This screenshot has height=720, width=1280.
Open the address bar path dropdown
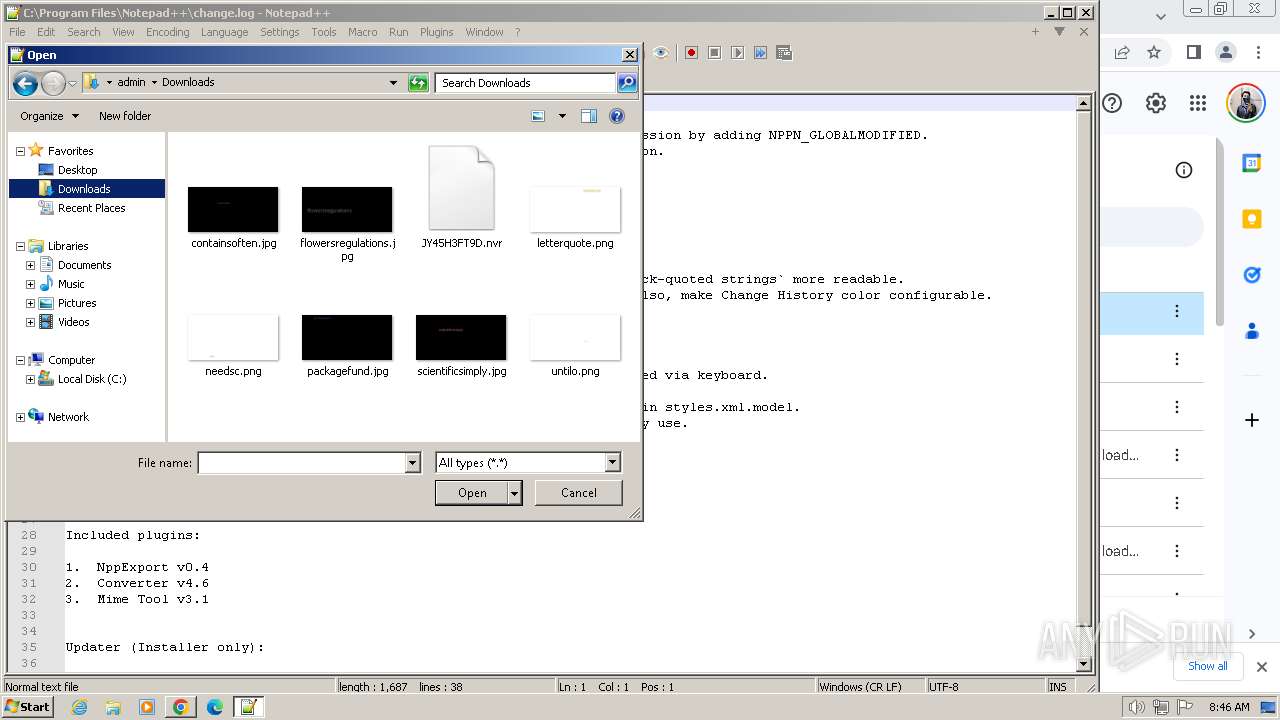point(393,83)
